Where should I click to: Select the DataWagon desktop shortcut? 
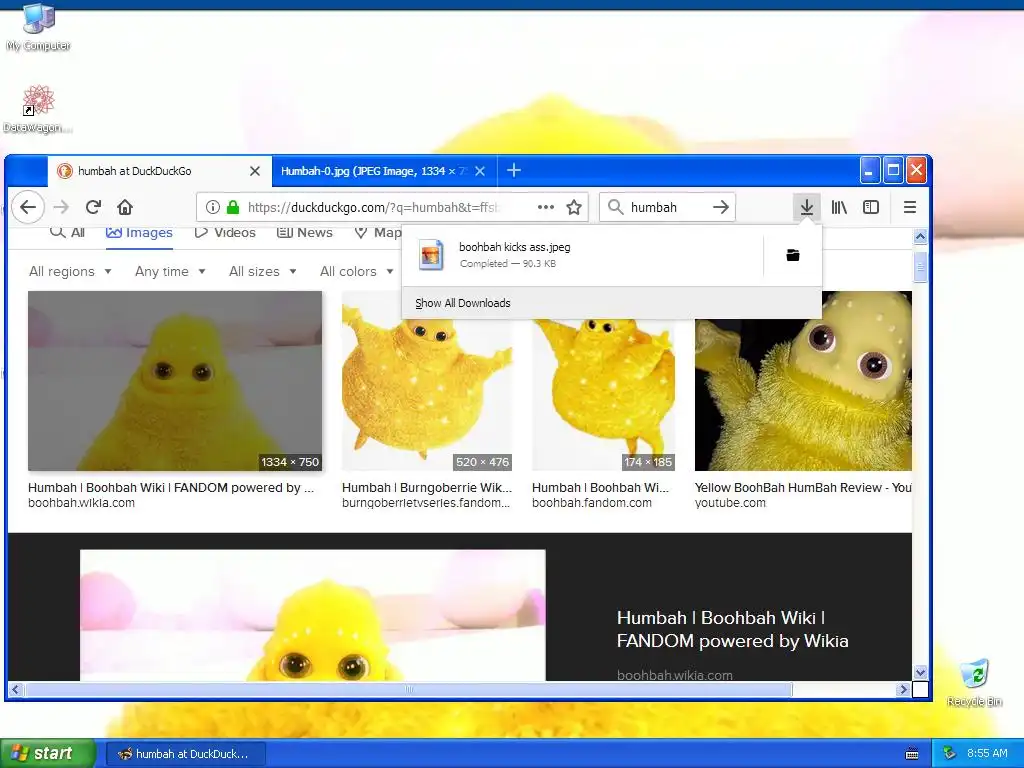point(38,109)
